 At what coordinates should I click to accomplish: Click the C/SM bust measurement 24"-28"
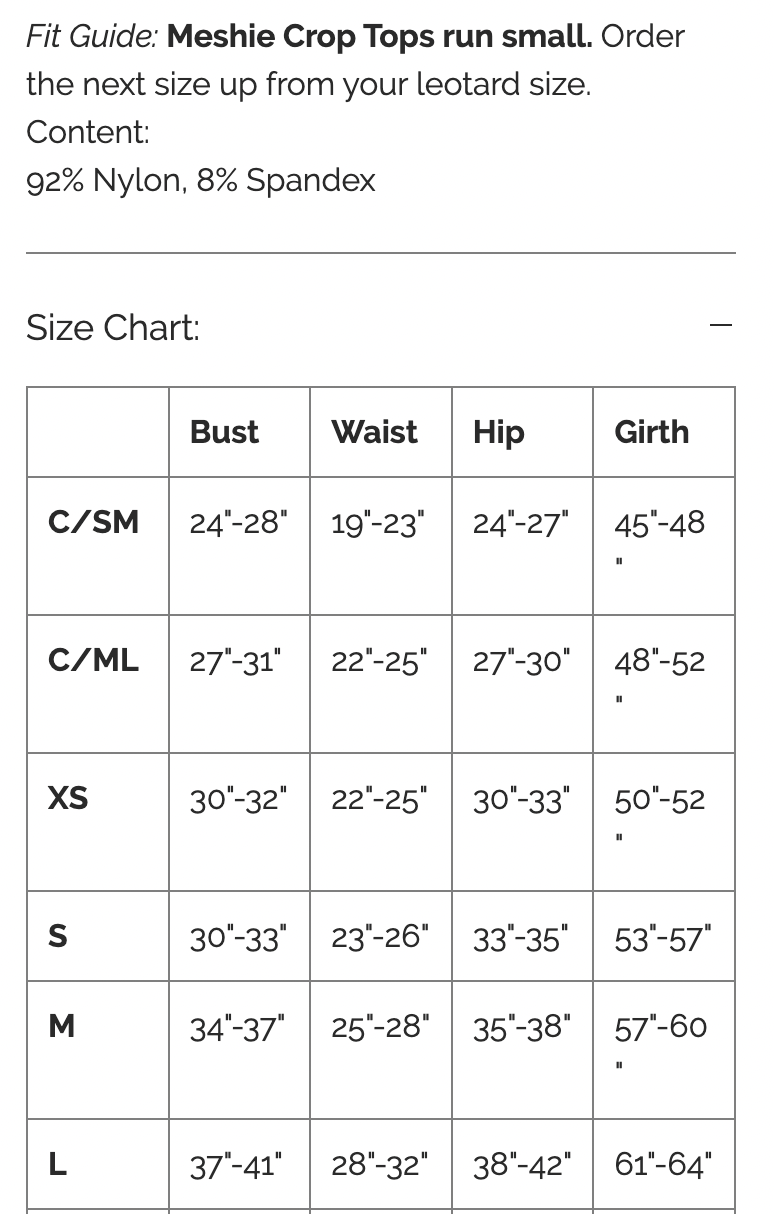pos(238,523)
